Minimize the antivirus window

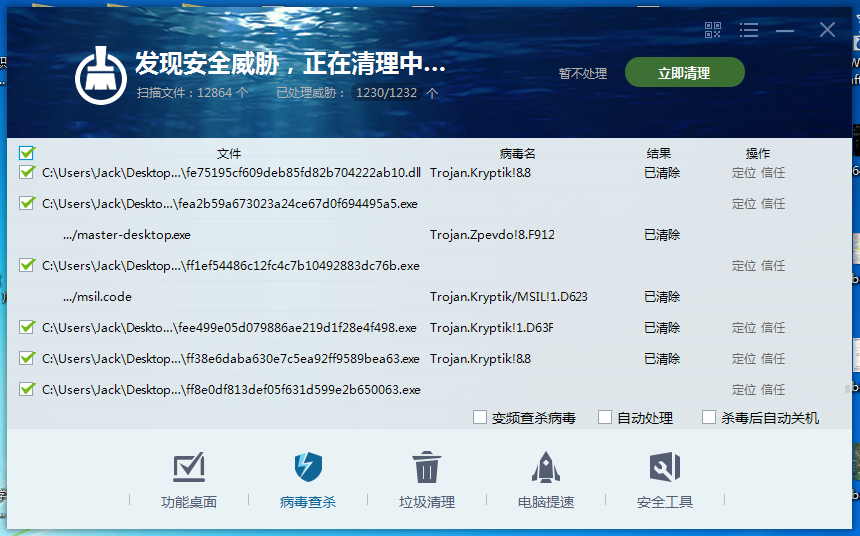(x=785, y=30)
